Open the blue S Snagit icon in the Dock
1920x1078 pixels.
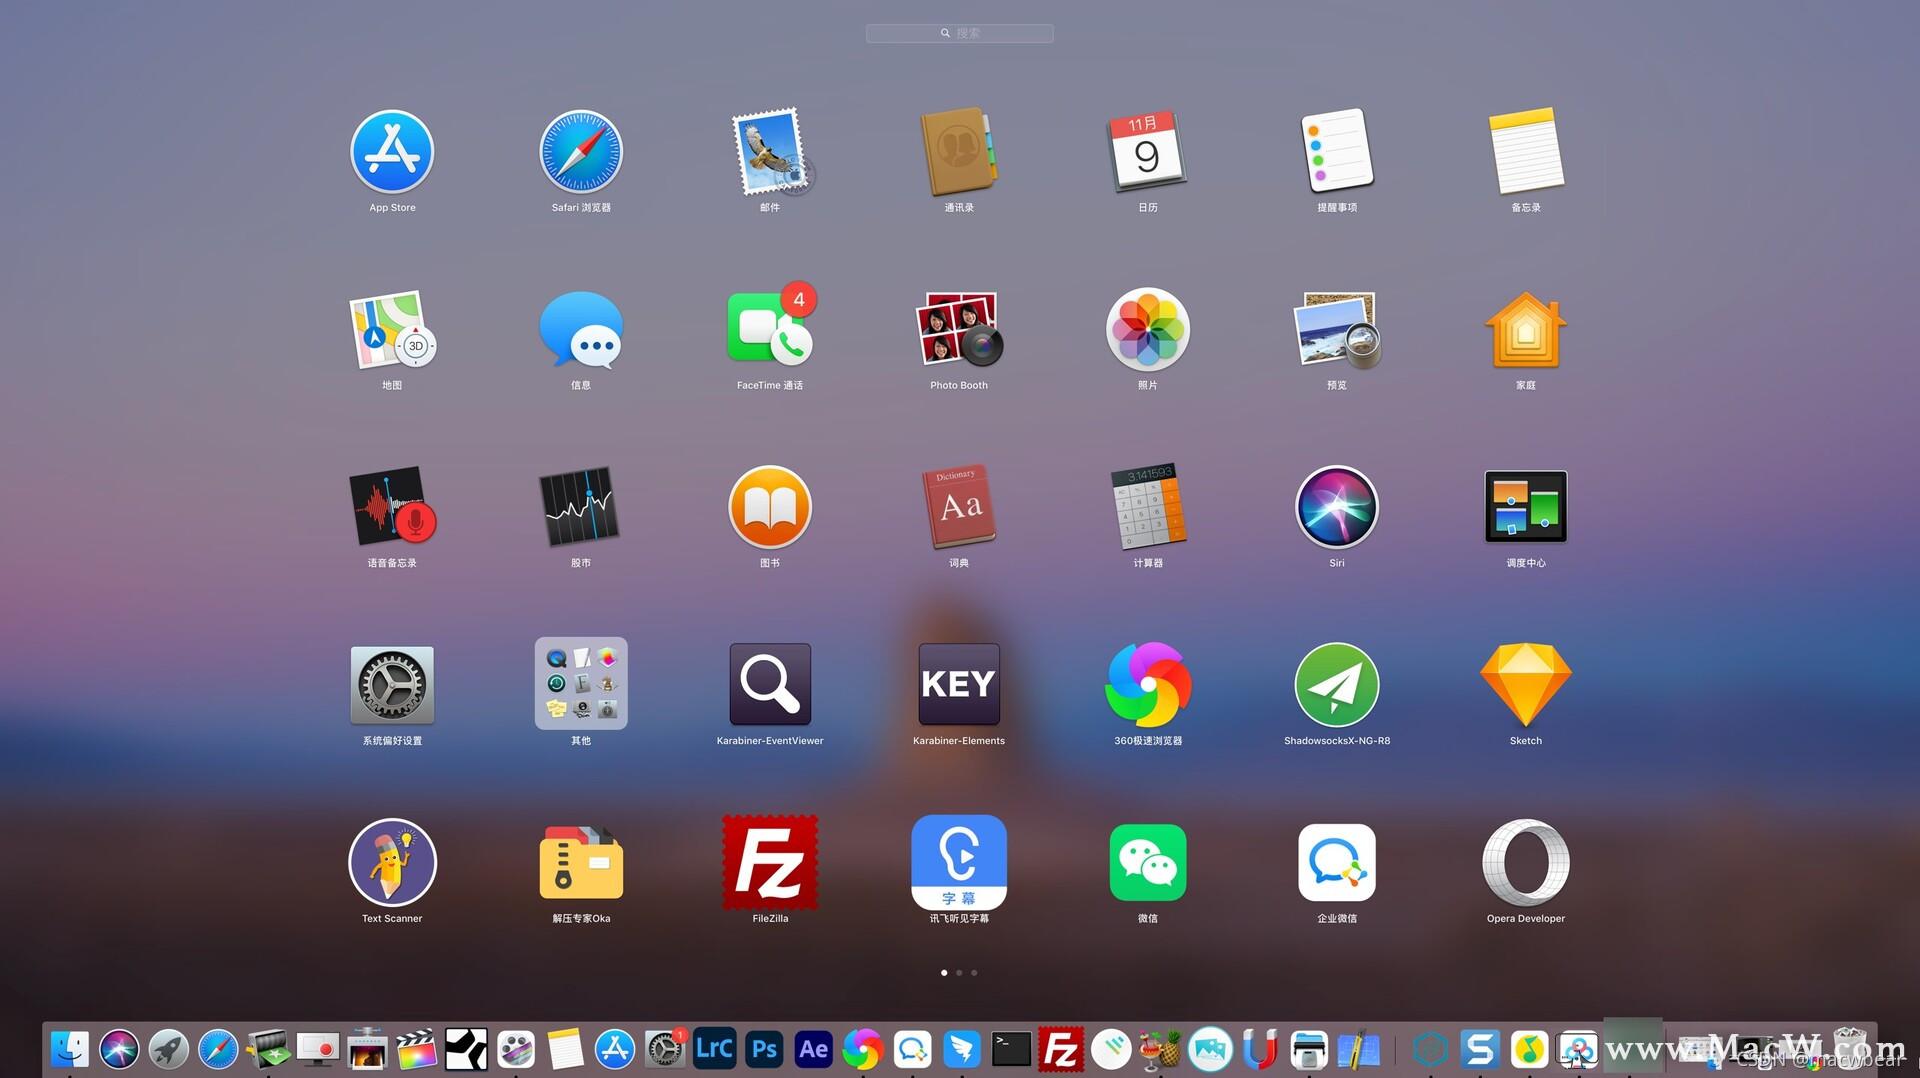(x=1480, y=1049)
